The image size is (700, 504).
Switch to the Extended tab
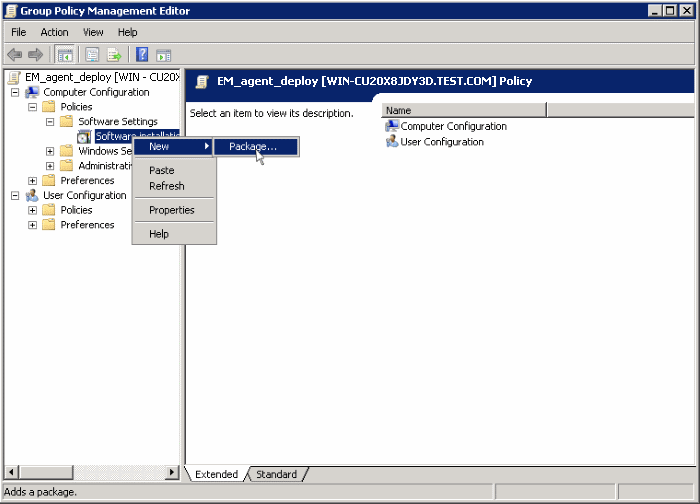(x=217, y=474)
